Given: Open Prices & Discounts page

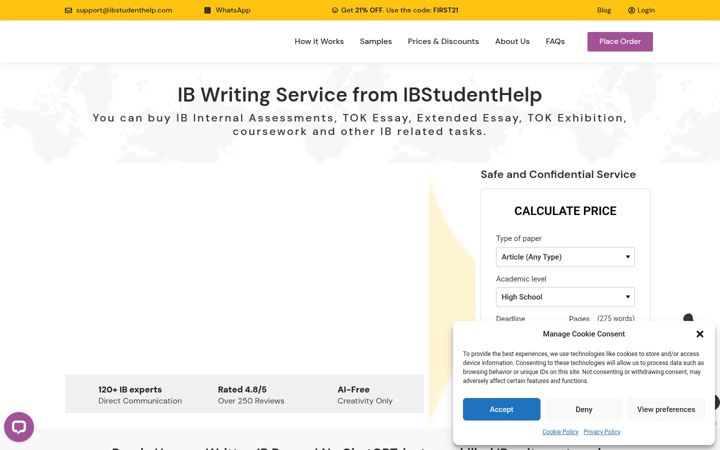Looking at the screenshot, I should tap(443, 41).
